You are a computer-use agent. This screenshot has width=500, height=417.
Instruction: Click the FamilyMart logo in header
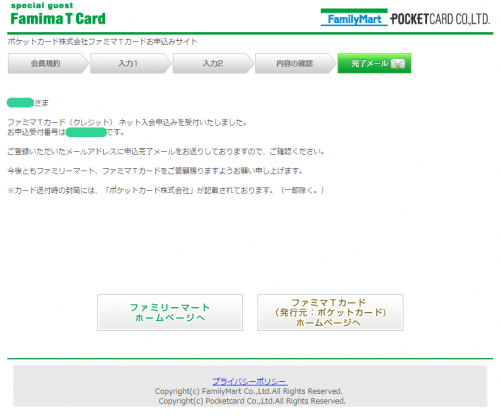click(354, 17)
